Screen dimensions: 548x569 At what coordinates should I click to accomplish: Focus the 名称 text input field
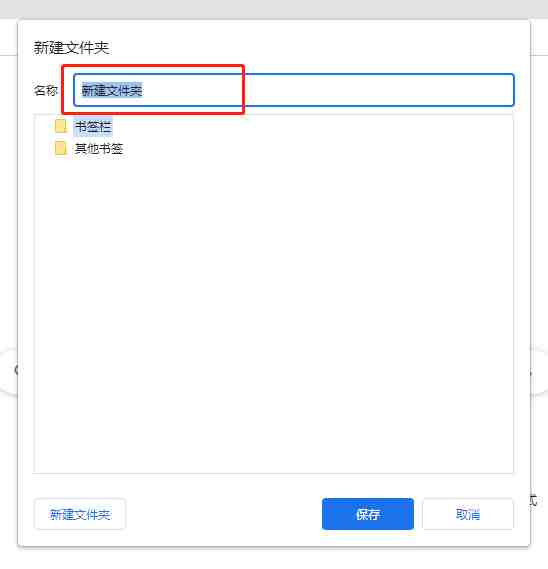[294, 90]
